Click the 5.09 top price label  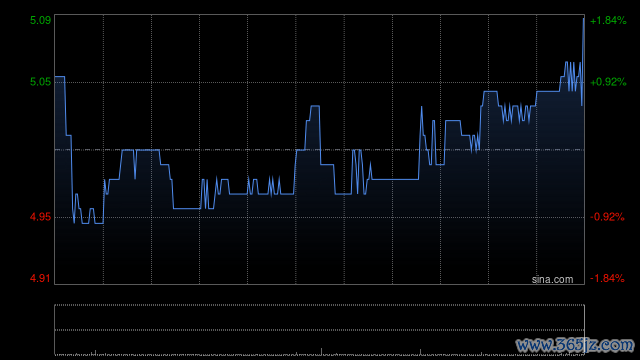coord(40,20)
